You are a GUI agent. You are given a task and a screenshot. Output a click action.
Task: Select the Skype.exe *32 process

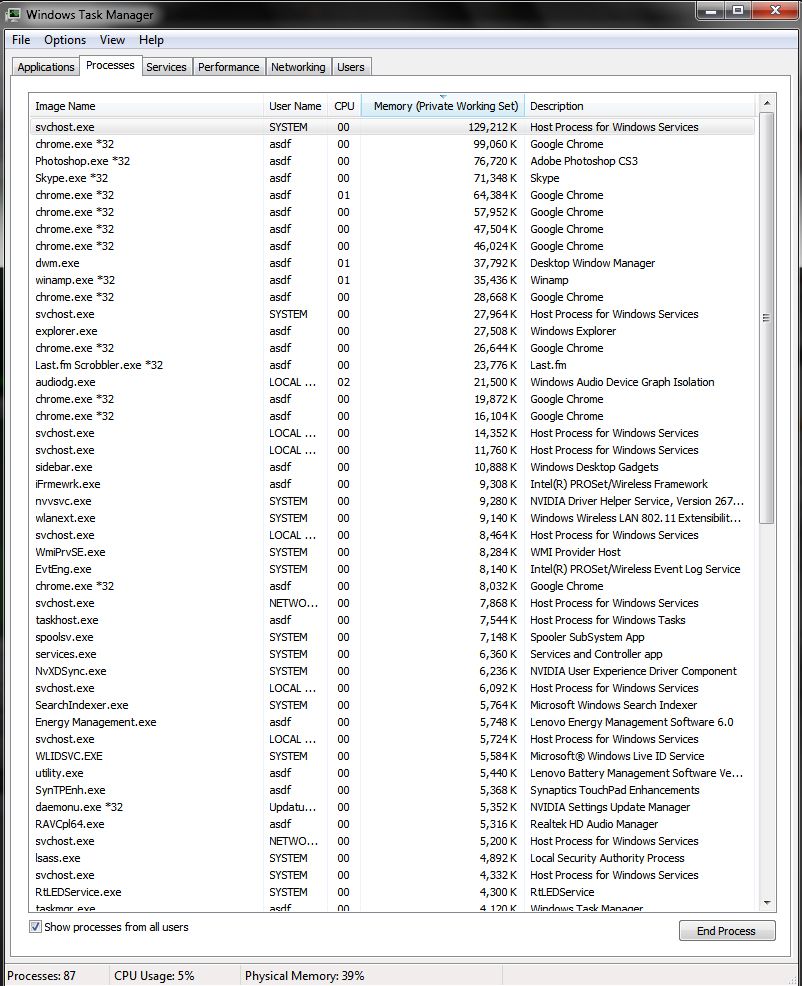pos(71,178)
